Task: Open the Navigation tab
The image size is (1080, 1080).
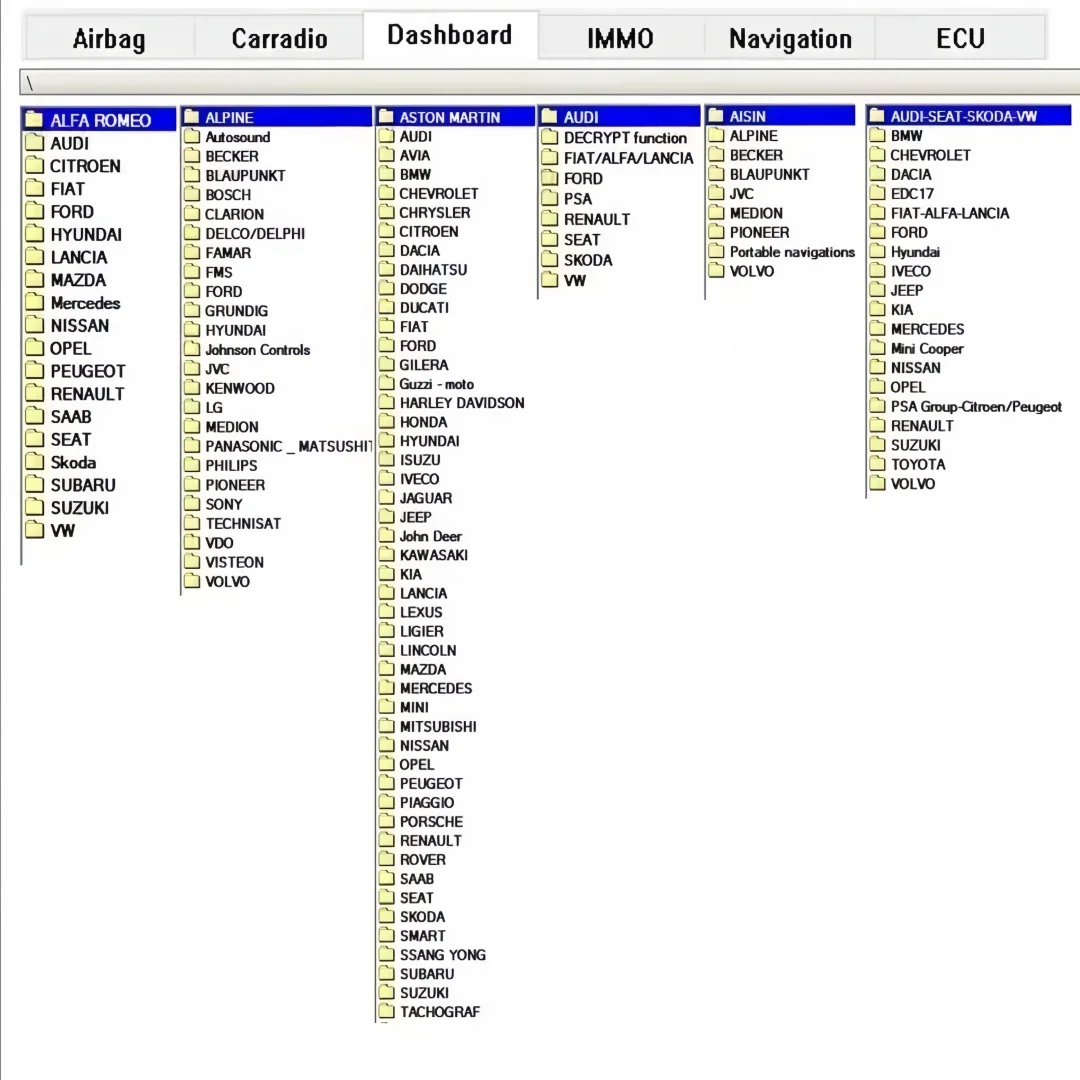Action: [x=790, y=38]
